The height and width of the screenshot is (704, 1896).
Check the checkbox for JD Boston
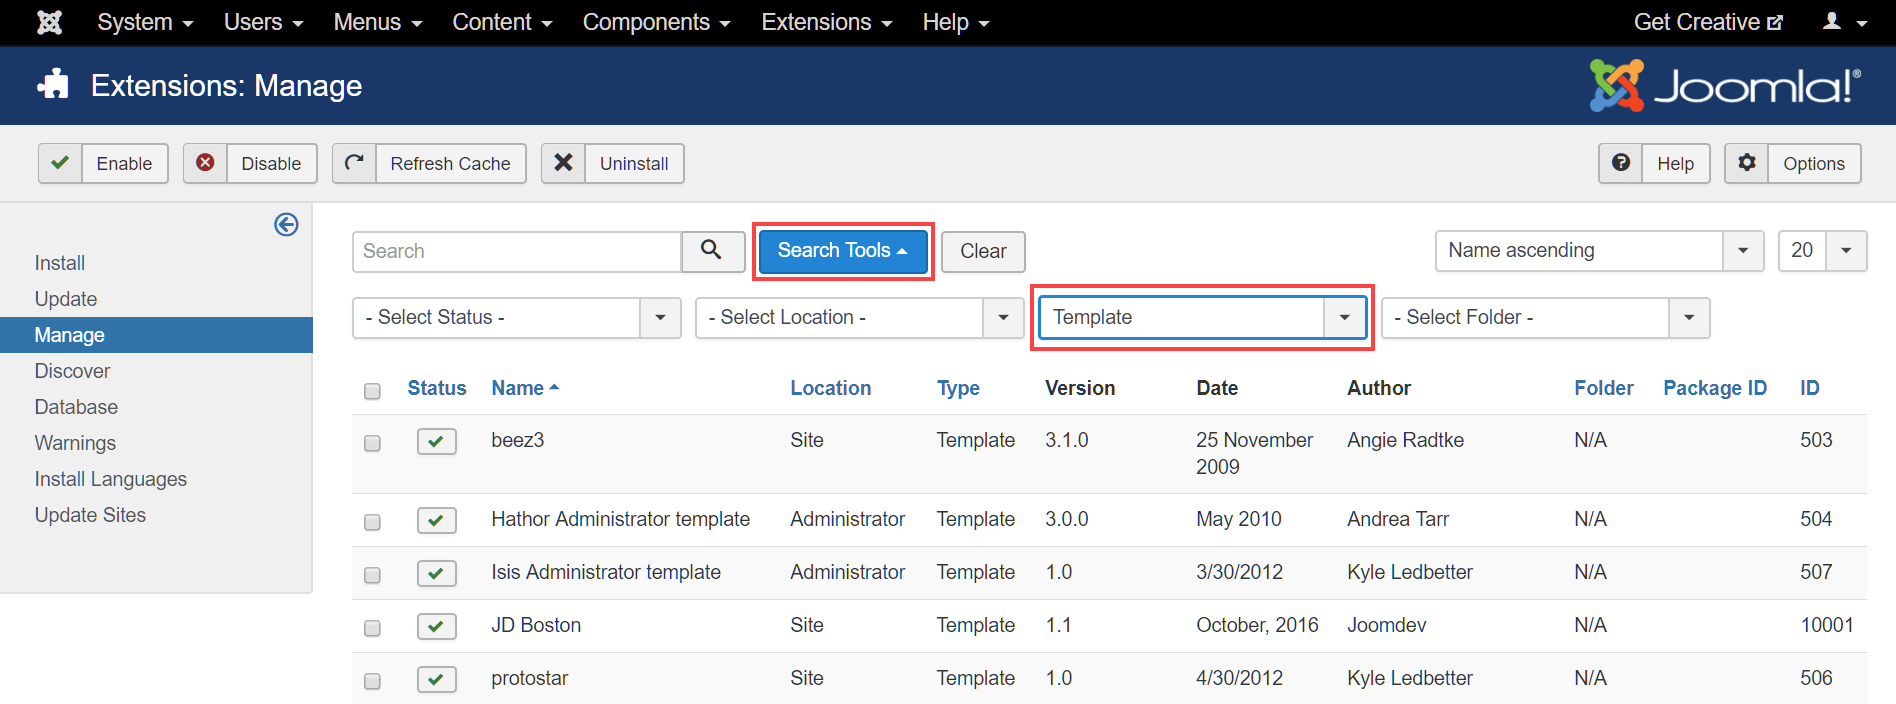[x=372, y=628]
